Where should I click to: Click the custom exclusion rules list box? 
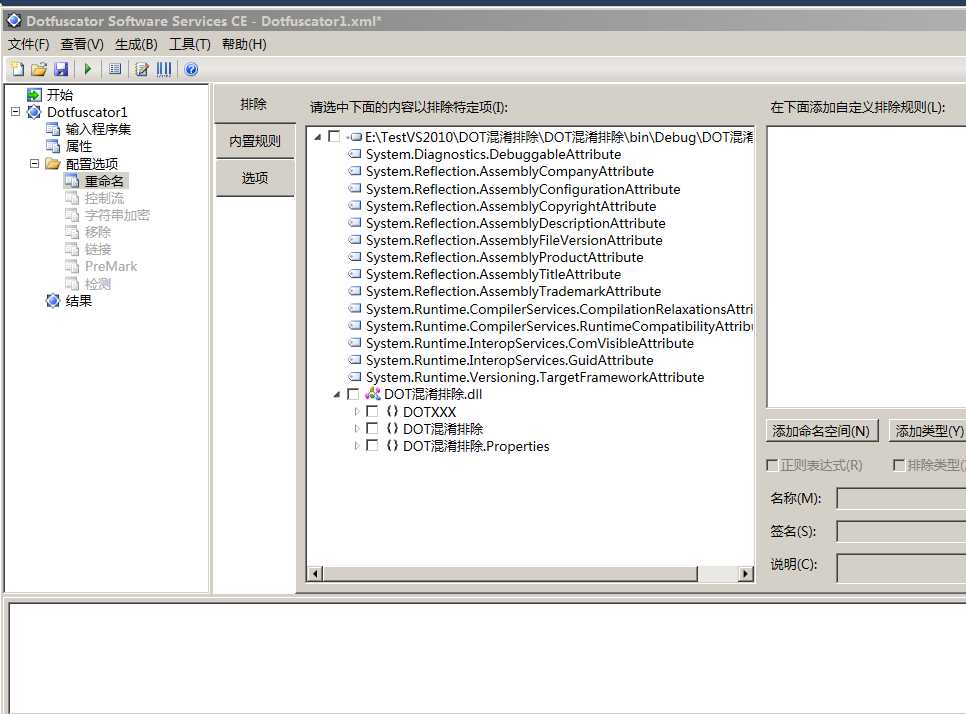point(866,266)
